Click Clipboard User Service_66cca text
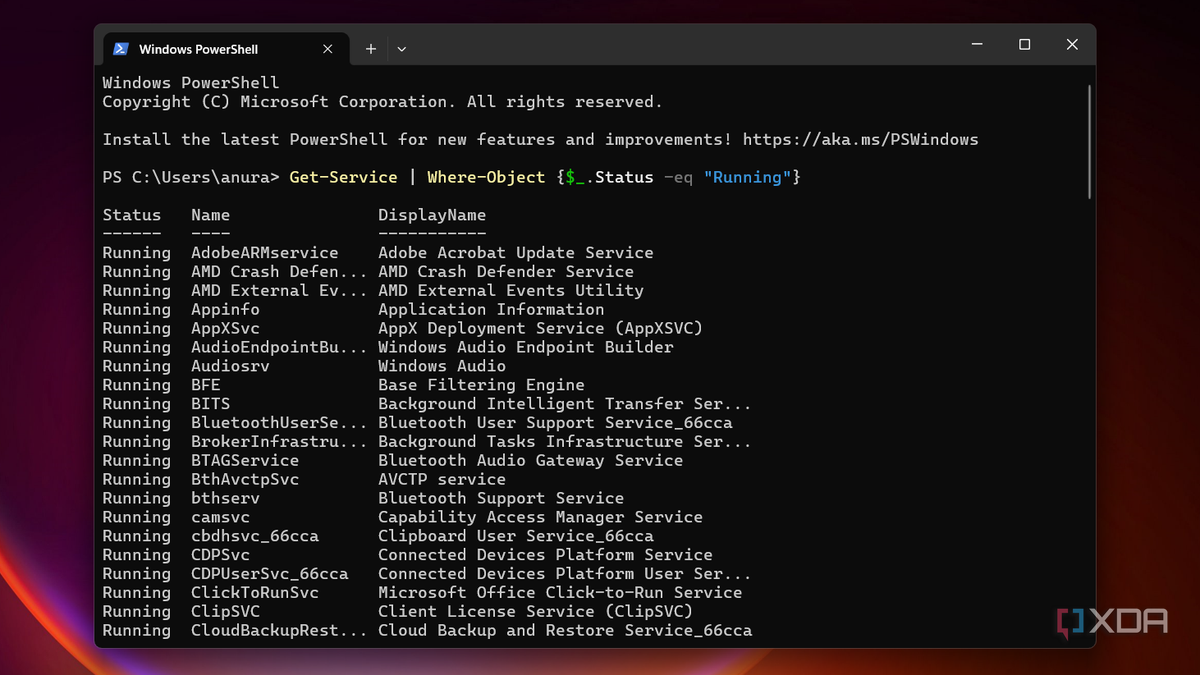Image resolution: width=1200 pixels, height=675 pixels. point(515,536)
